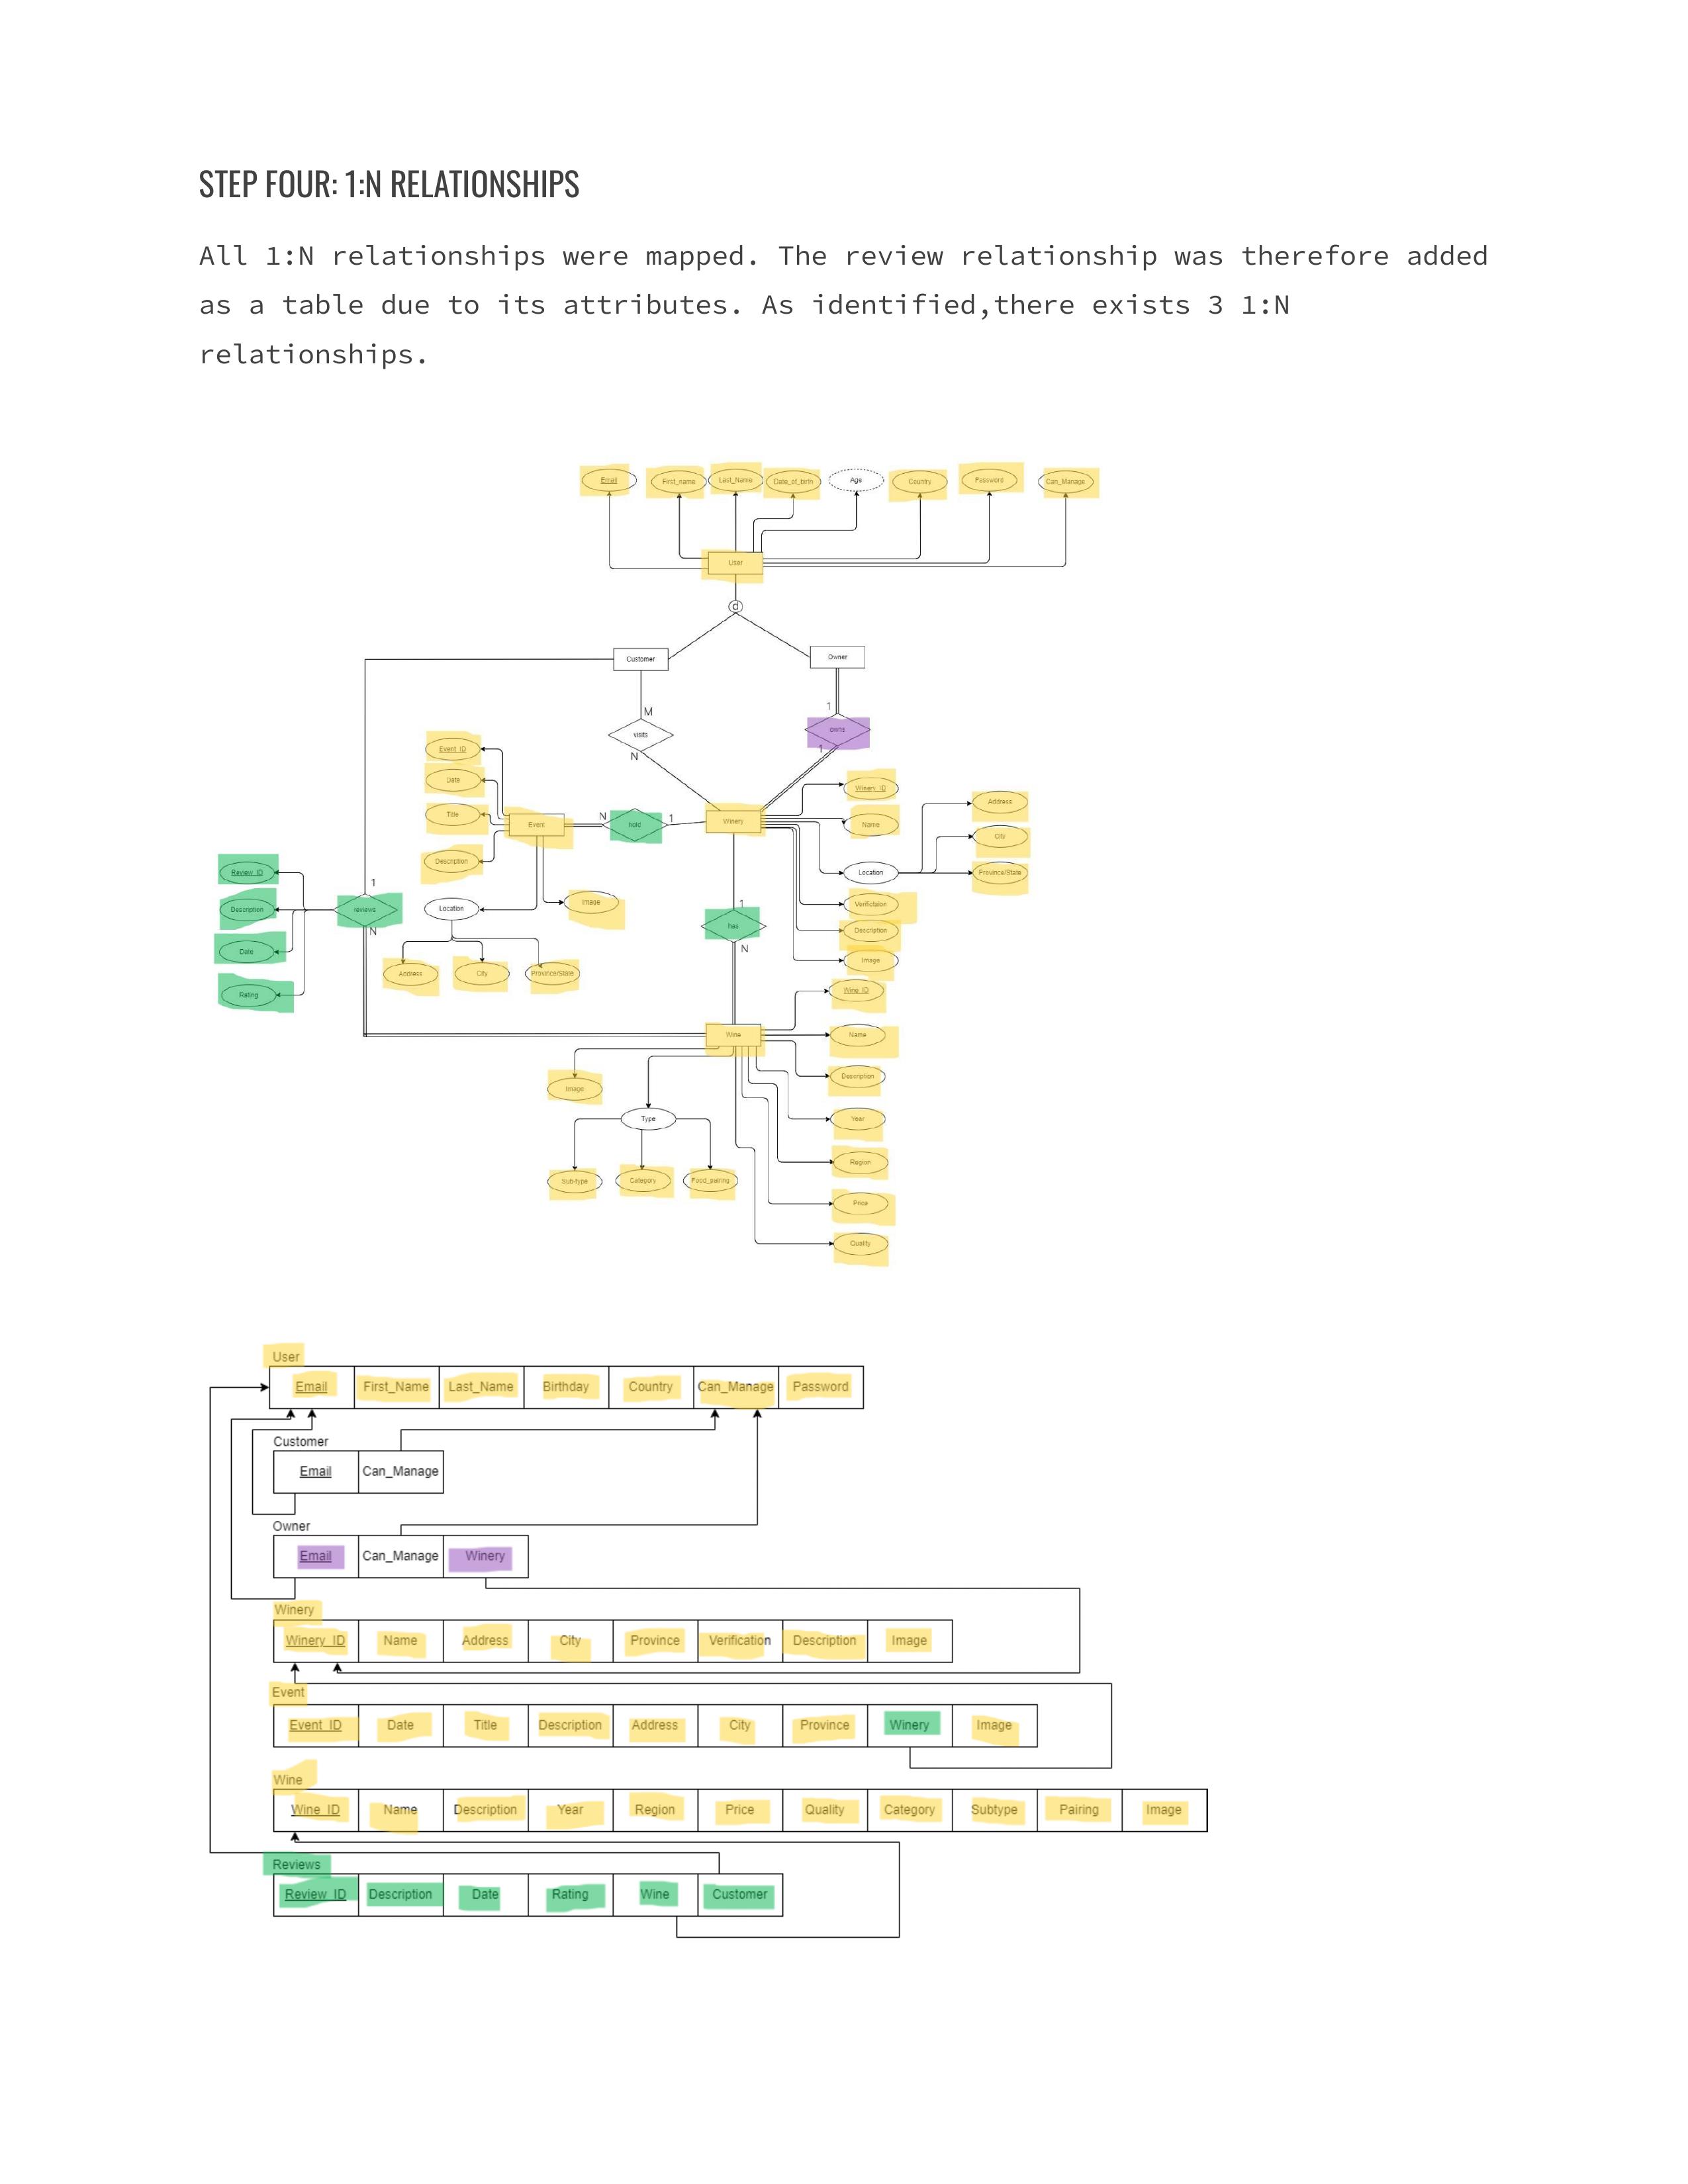Select the dashed 'Age' attribute ellipse
Image resolution: width=1688 pixels, height=2184 pixels.
coord(856,481)
